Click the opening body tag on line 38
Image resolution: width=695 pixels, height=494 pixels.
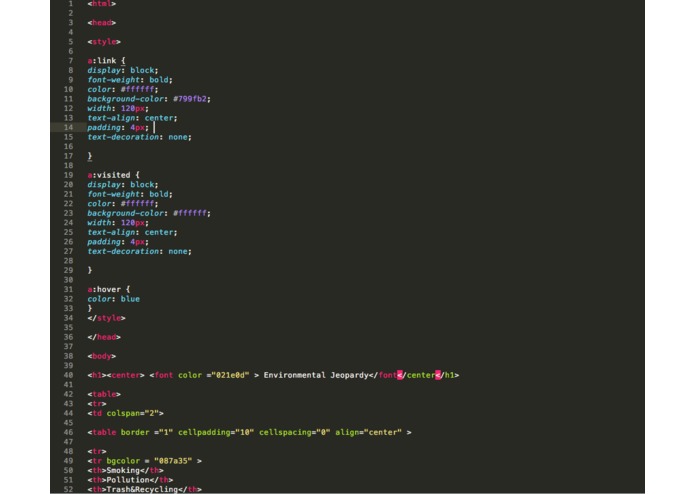[x=102, y=356]
